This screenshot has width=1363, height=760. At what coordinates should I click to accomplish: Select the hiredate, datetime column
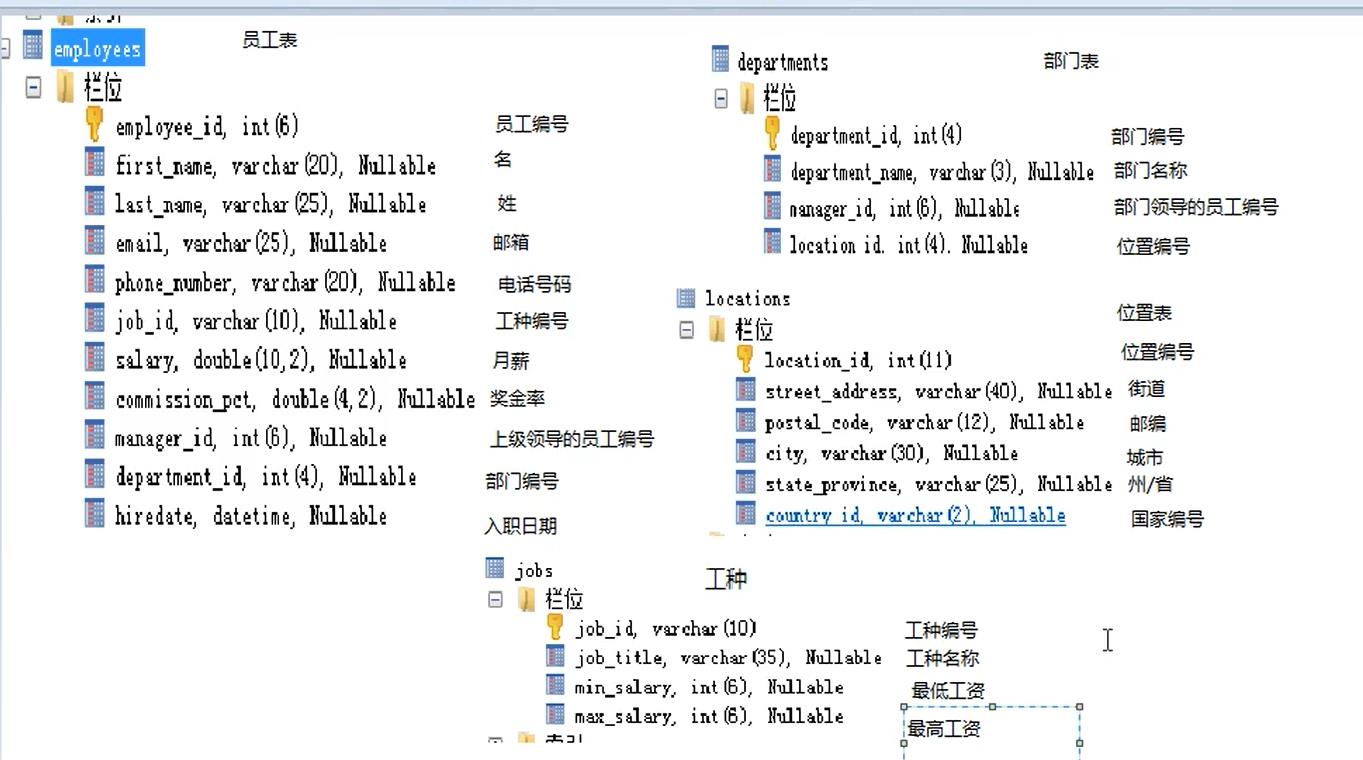[x=251, y=516]
